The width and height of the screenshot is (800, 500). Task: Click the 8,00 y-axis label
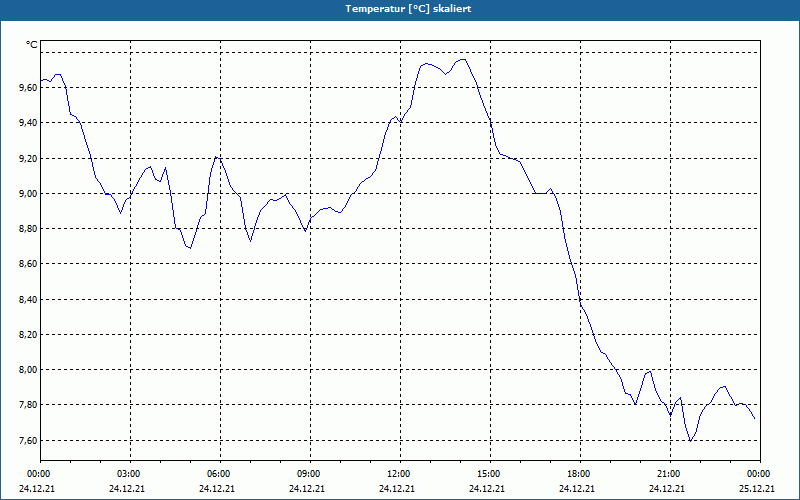coord(28,369)
